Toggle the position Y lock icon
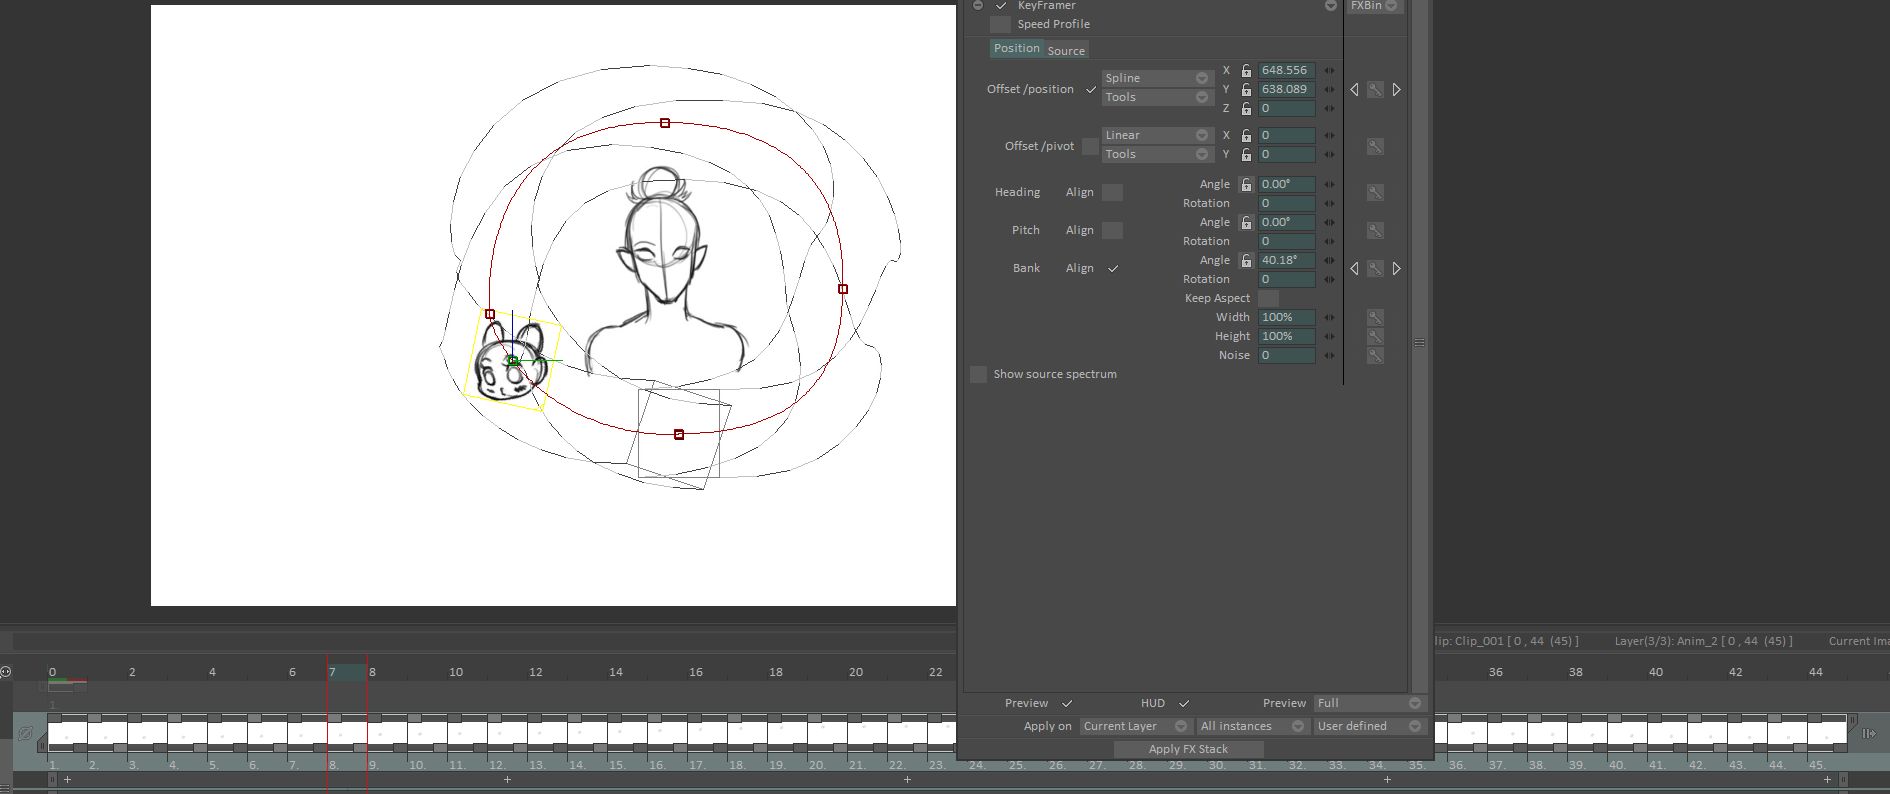This screenshot has width=1890, height=794. (x=1246, y=90)
